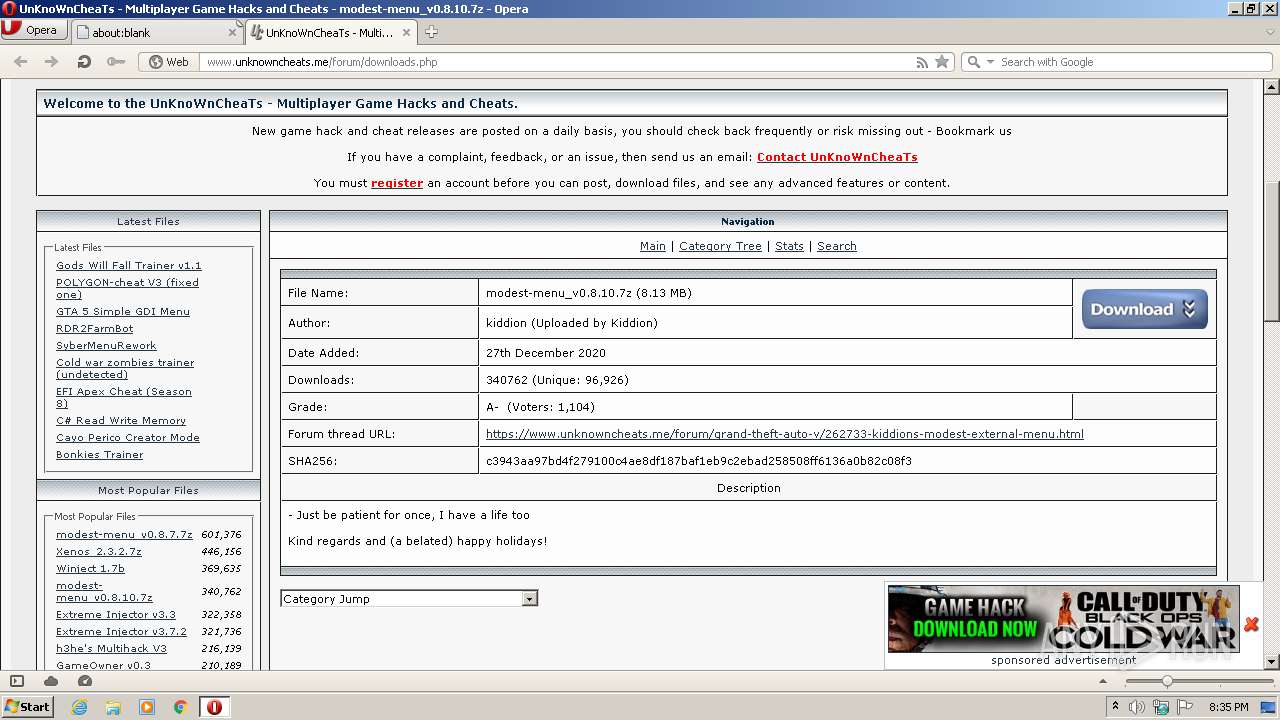Open the Contact UnKnoWnCheaTs link
Image resolution: width=1280 pixels, height=720 pixels.
(837, 157)
